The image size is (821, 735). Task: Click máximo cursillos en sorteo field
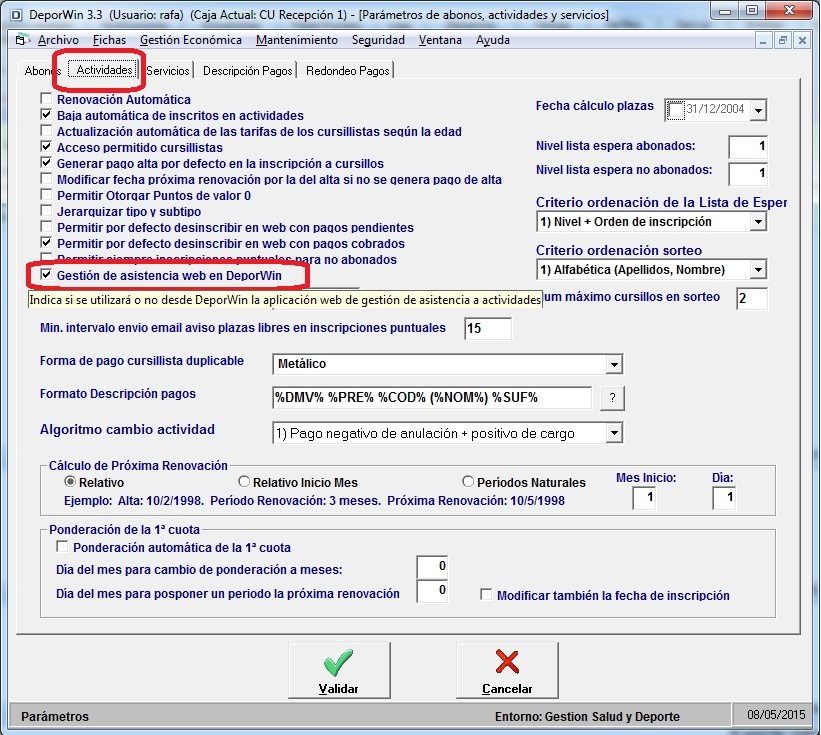(x=752, y=298)
